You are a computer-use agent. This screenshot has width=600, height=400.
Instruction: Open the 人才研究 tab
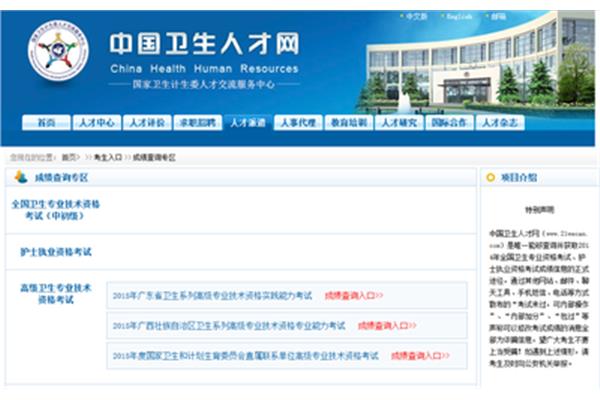pos(399,122)
